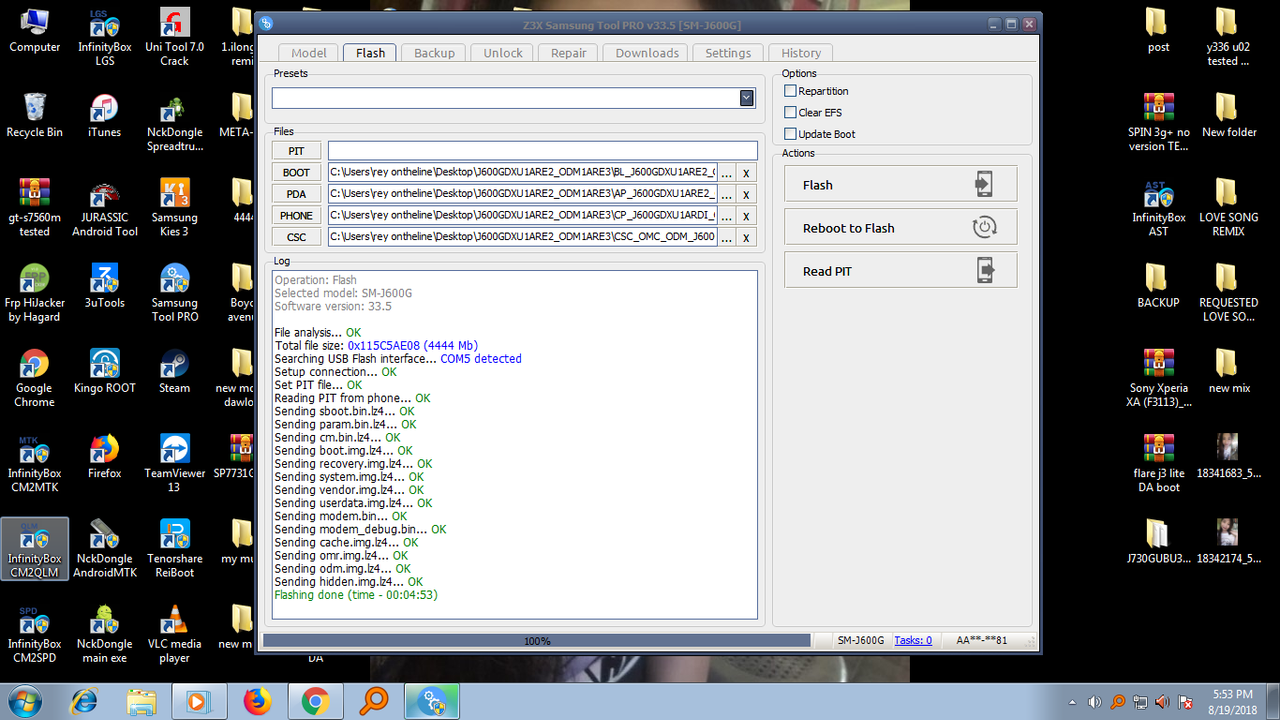This screenshot has width=1280, height=720.
Task: Click the empty PIT file path field
Action: 542,151
